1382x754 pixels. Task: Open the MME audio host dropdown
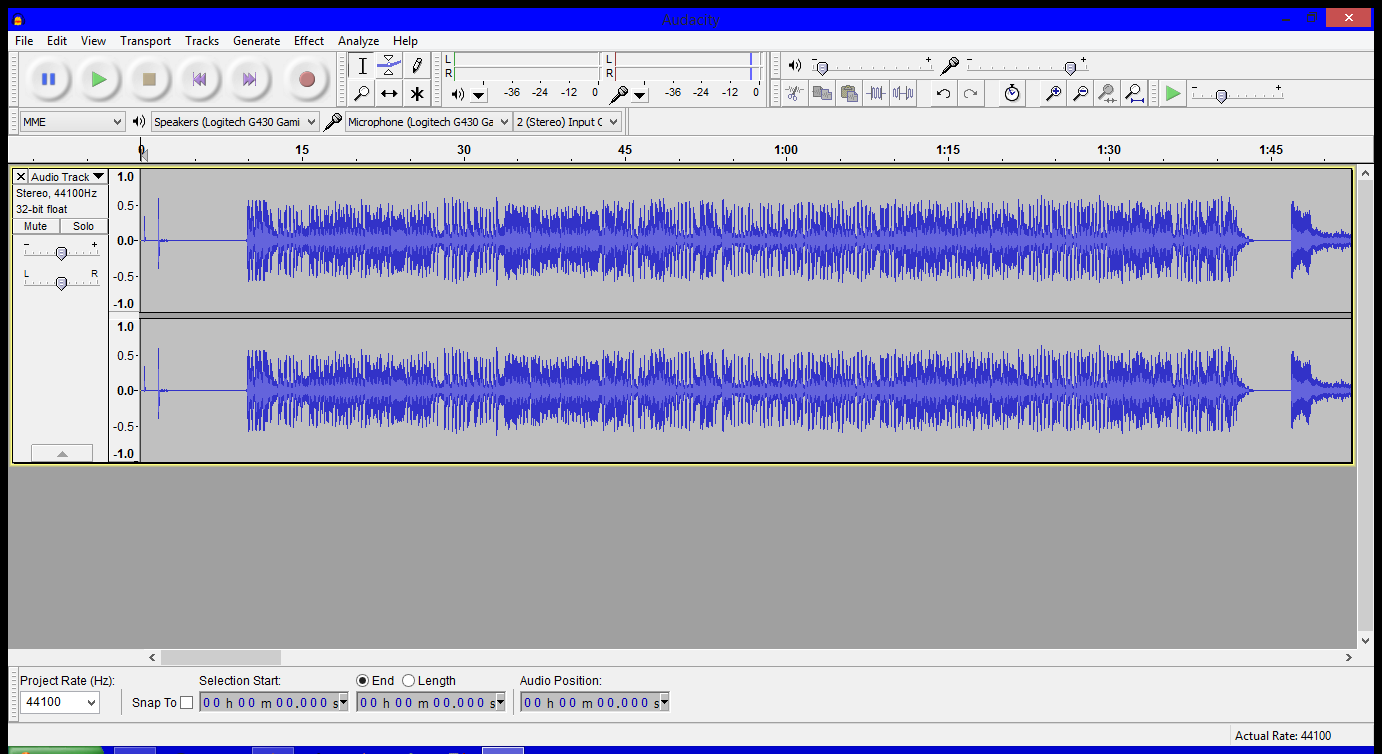tap(73, 122)
